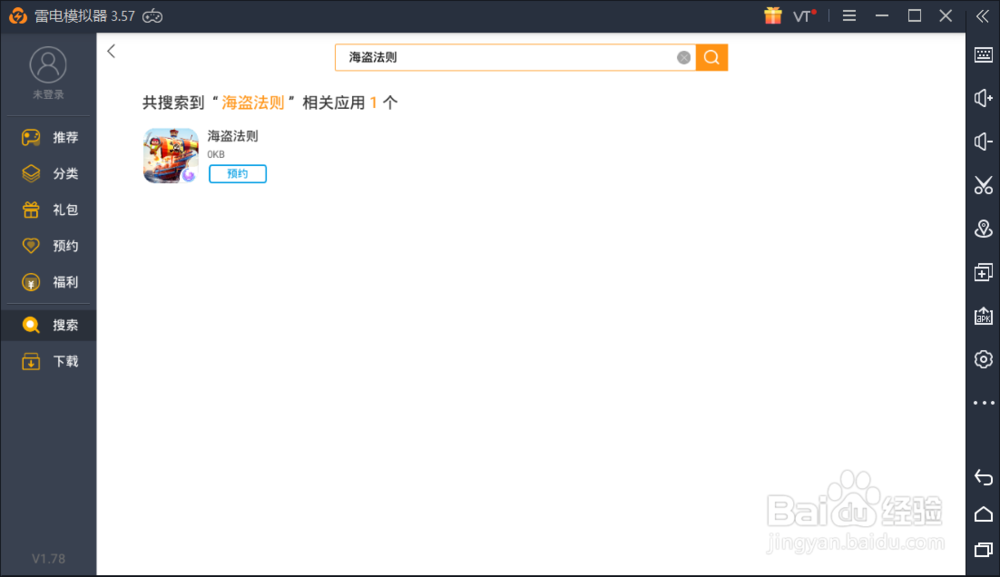This screenshot has height=577, width=1000.
Task: Open the 福利 benefits section
Action: (x=49, y=282)
